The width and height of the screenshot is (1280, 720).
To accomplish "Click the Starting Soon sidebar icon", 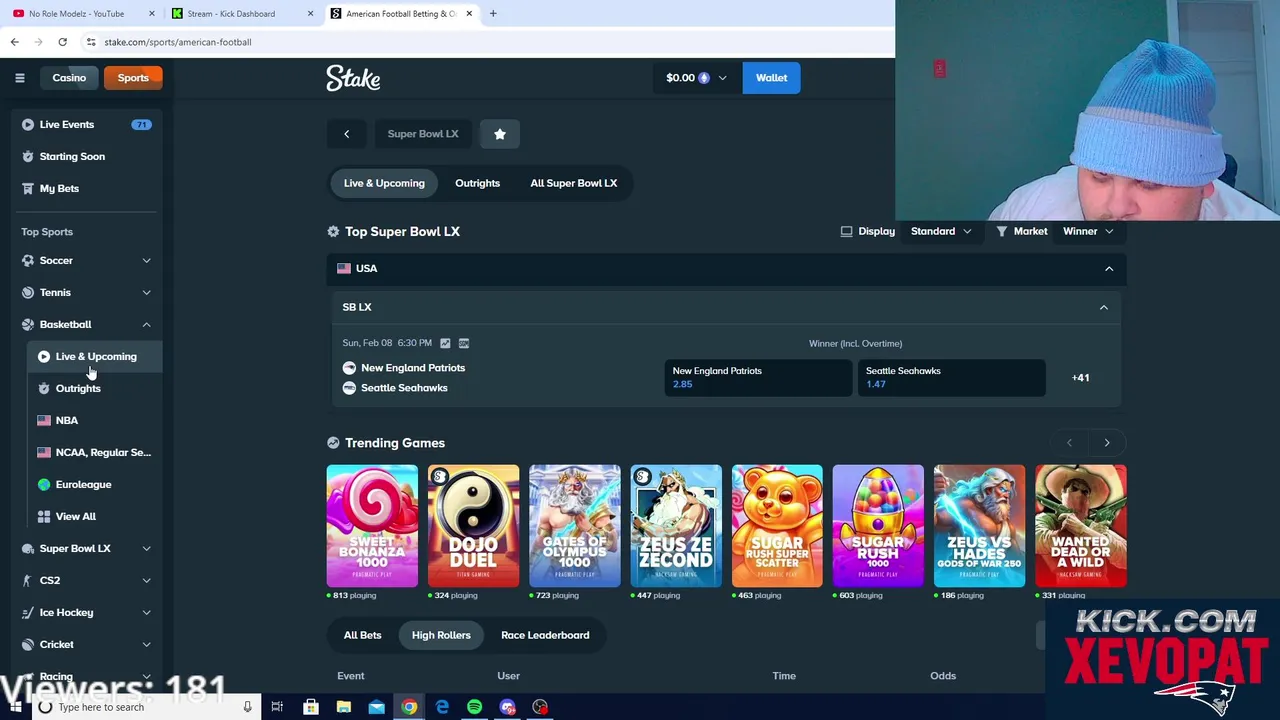I will point(28,157).
